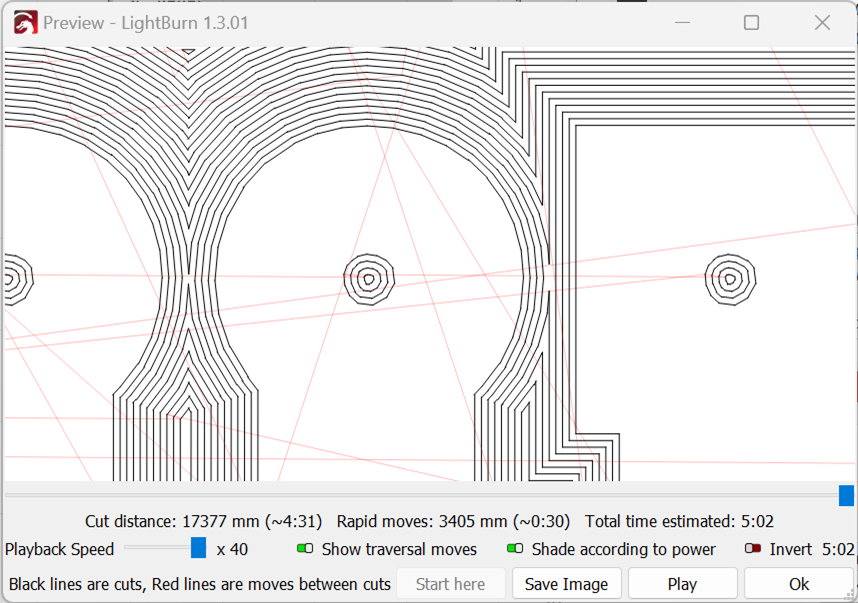Click Ok to close the preview

click(799, 584)
